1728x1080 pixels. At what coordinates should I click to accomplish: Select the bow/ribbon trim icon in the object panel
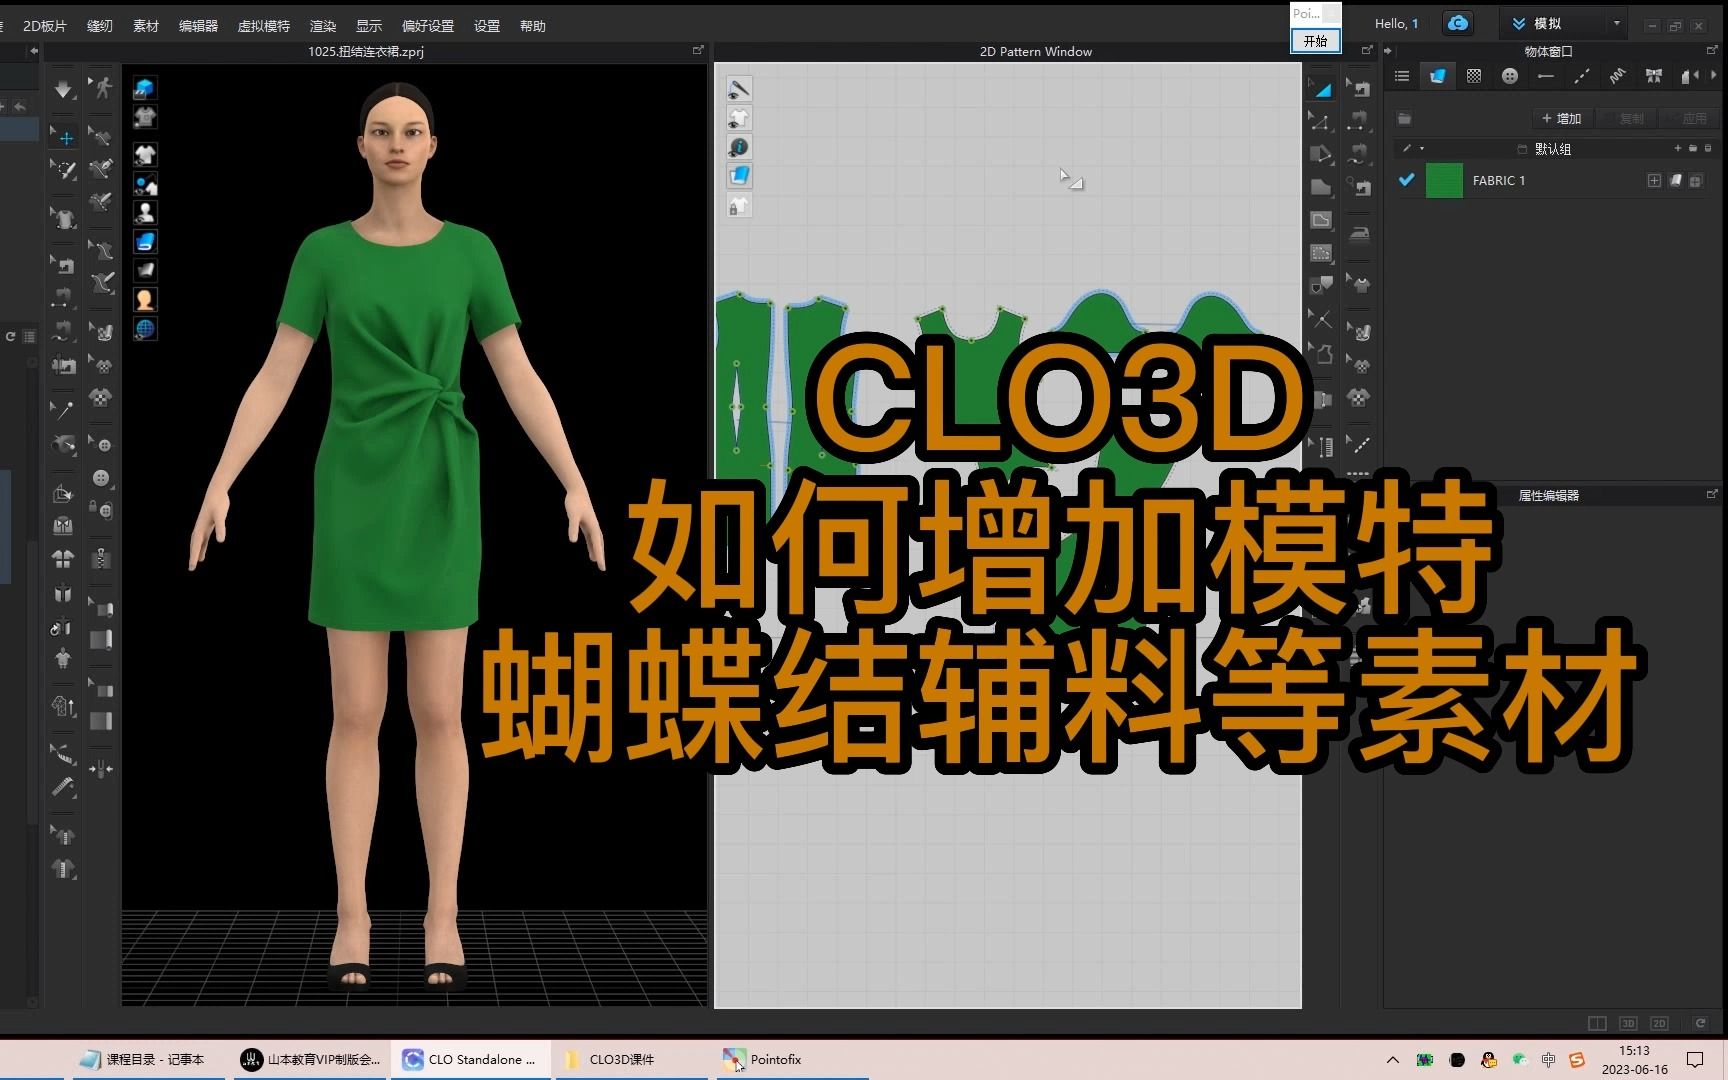(x=1654, y=76)
